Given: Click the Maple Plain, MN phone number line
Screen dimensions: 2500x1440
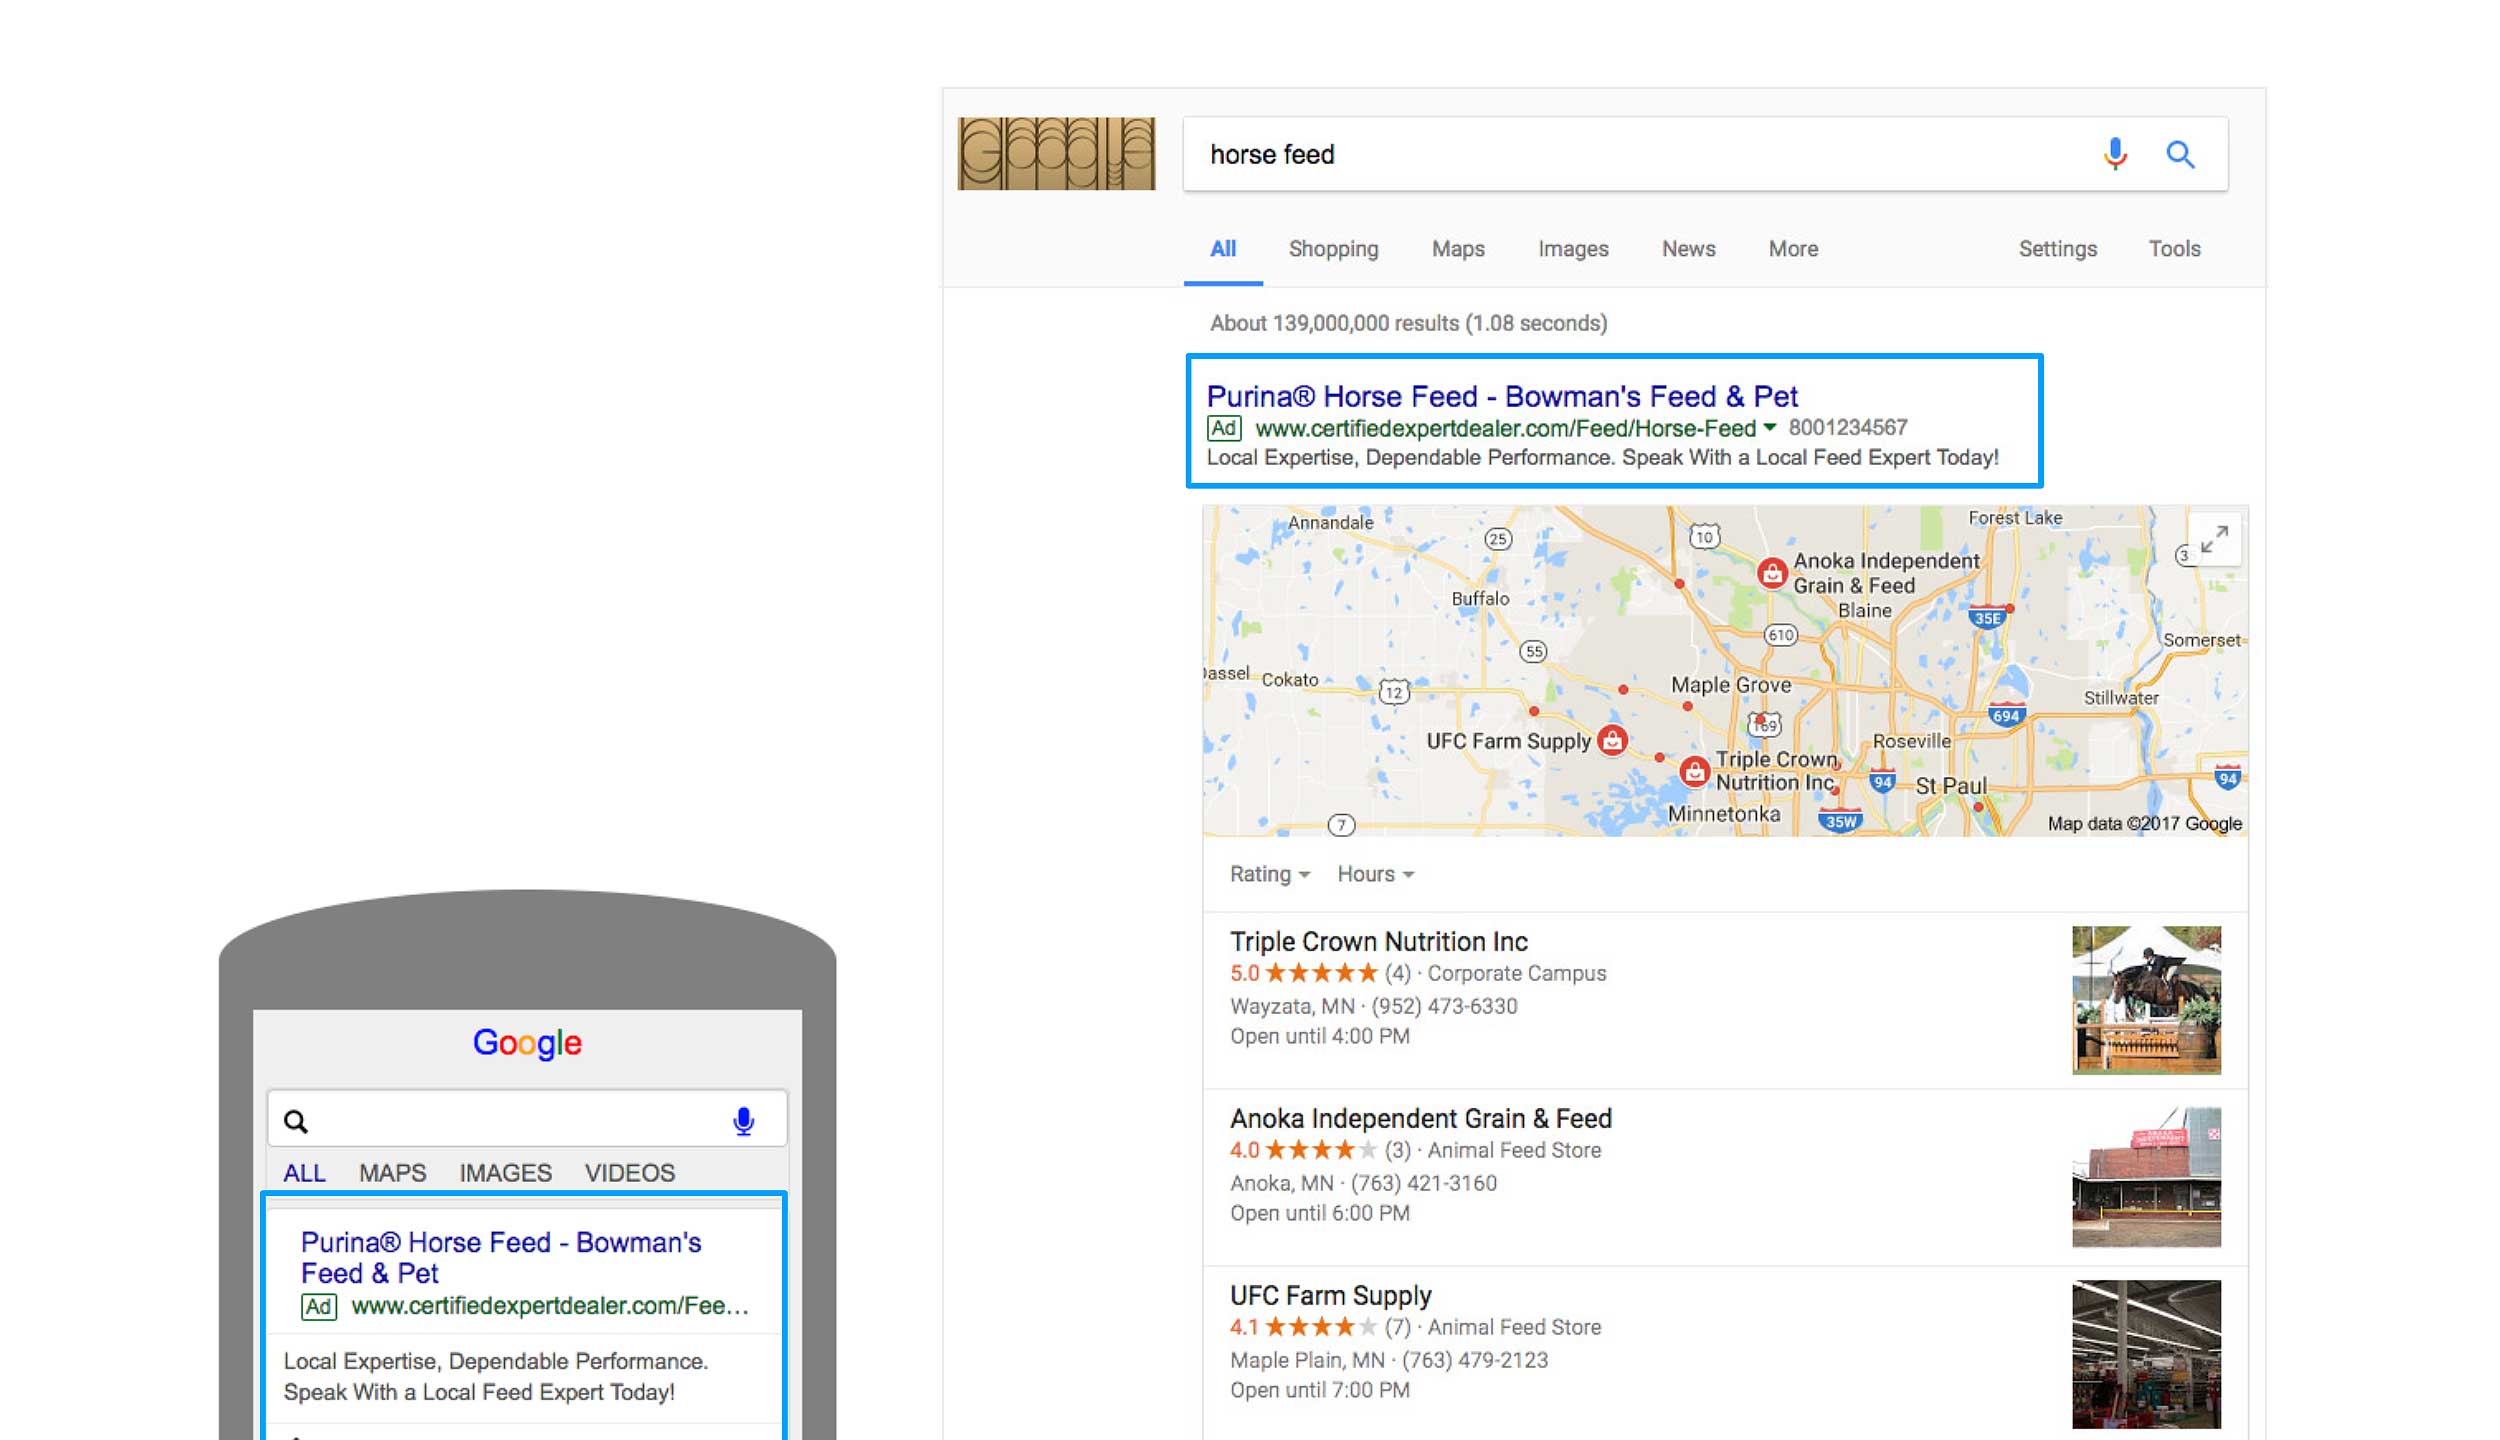Looking at the screenshot, I should [1388, 1360].
